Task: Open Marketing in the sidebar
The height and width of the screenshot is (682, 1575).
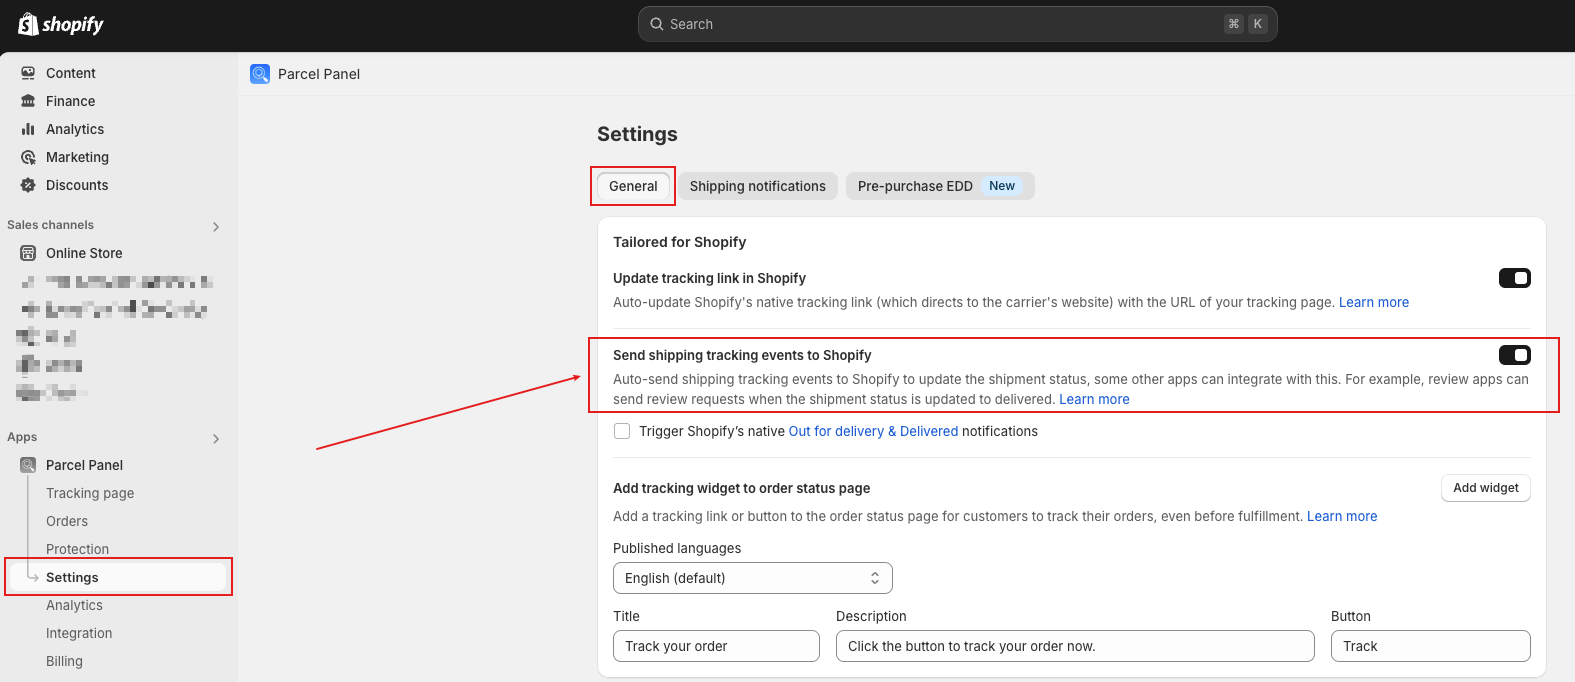Action: tap(77, 157)
